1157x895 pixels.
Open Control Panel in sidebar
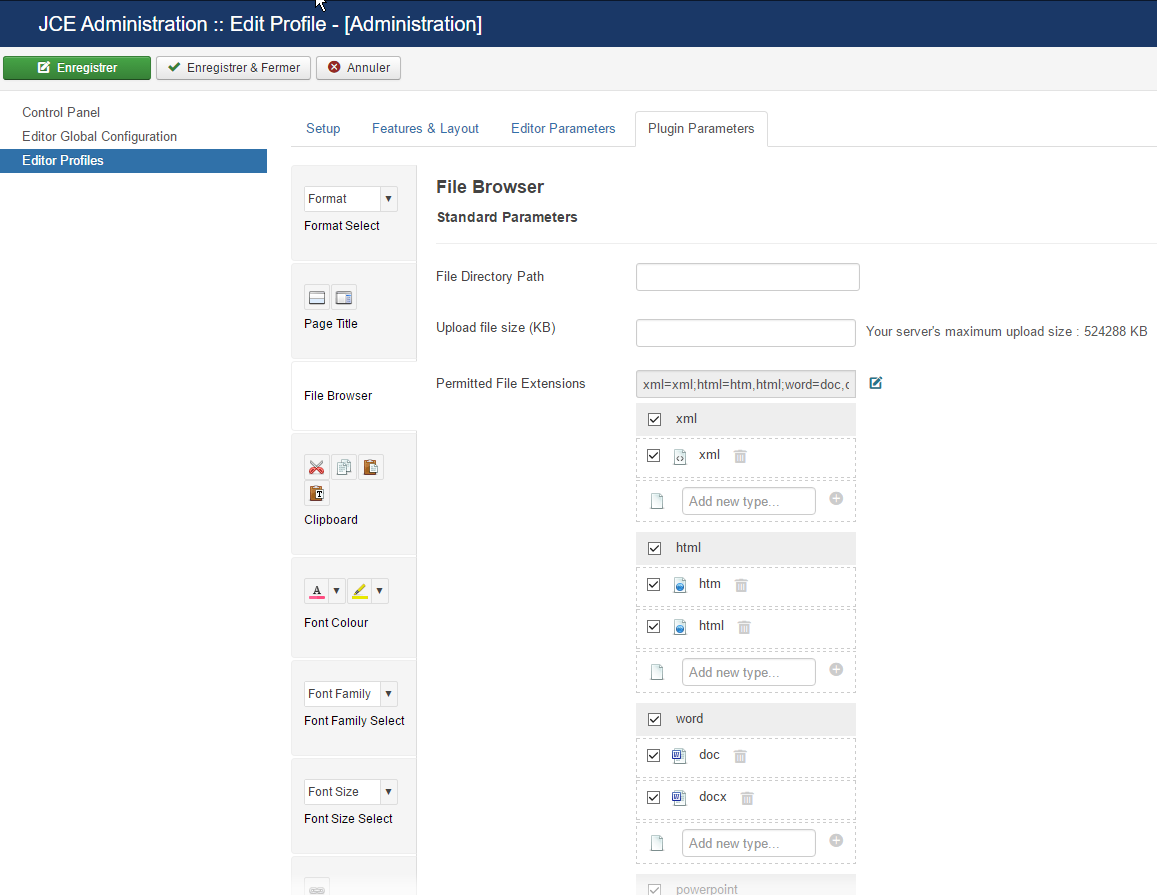click(x=61, y=112)
